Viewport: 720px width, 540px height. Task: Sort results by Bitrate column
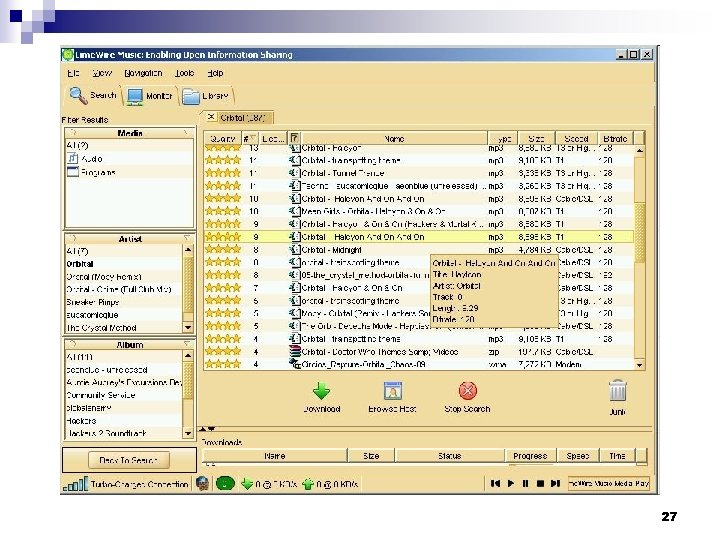click(x=615, y=138)
